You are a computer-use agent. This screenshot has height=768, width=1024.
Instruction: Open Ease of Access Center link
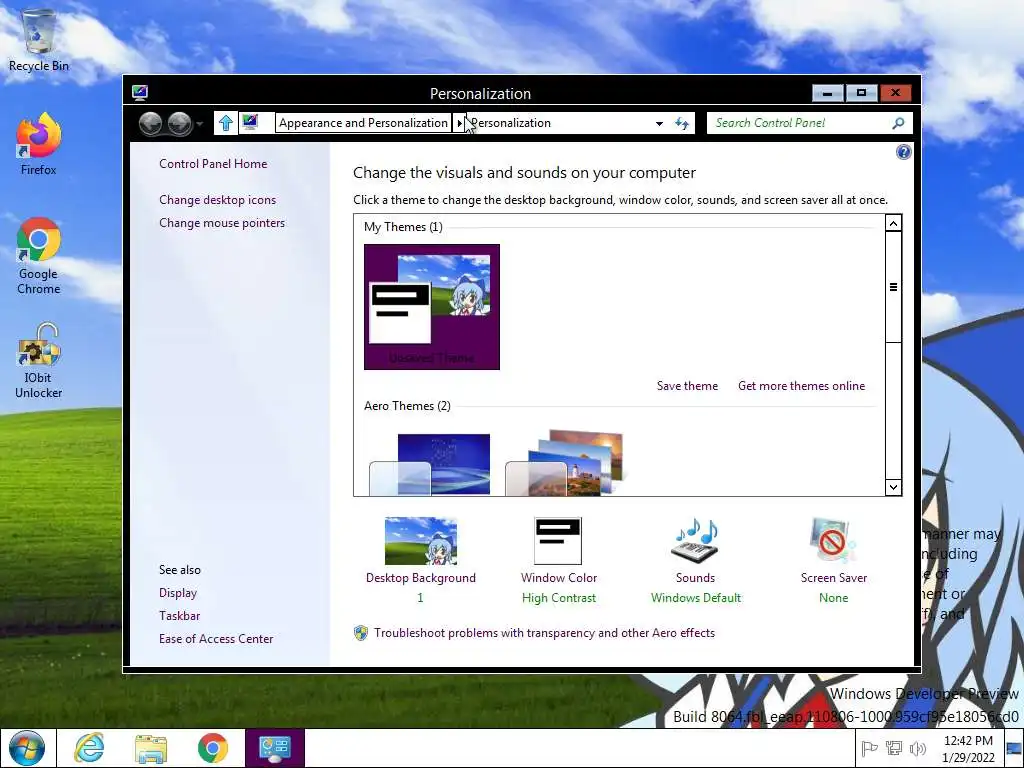coord(216,639)
